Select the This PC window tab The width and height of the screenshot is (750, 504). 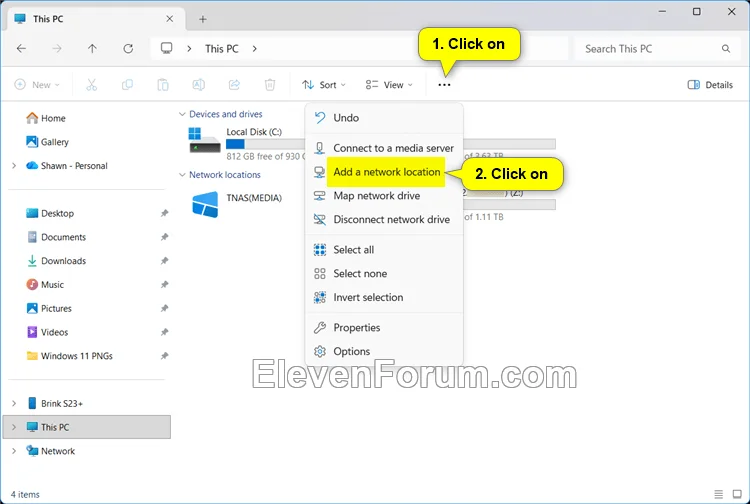[96, 19]
